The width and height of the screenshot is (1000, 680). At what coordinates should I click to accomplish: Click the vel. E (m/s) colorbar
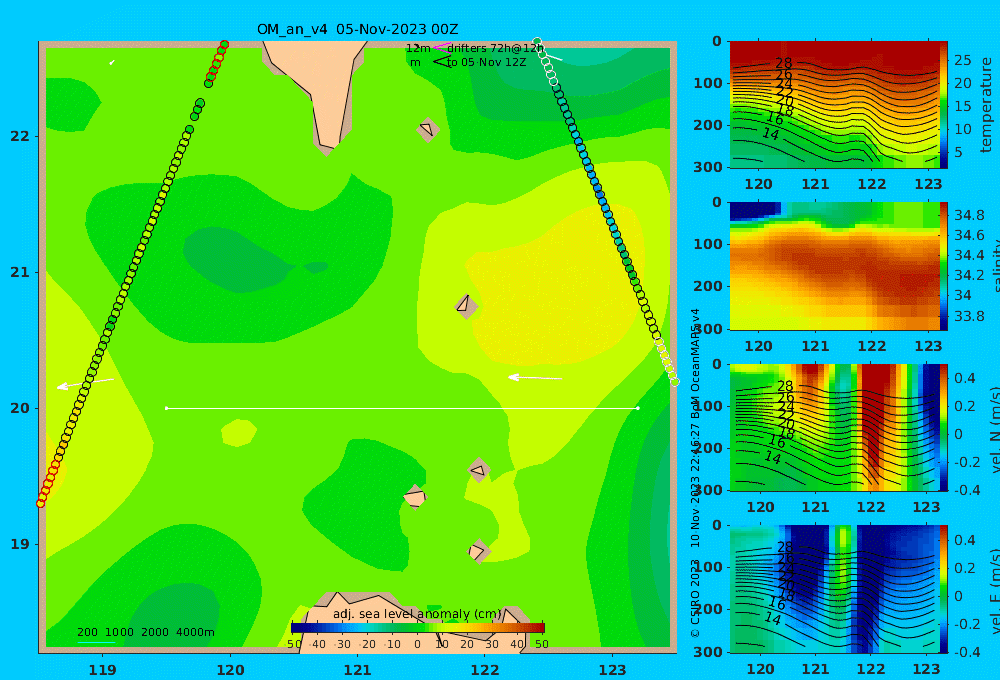coord(944,589)
